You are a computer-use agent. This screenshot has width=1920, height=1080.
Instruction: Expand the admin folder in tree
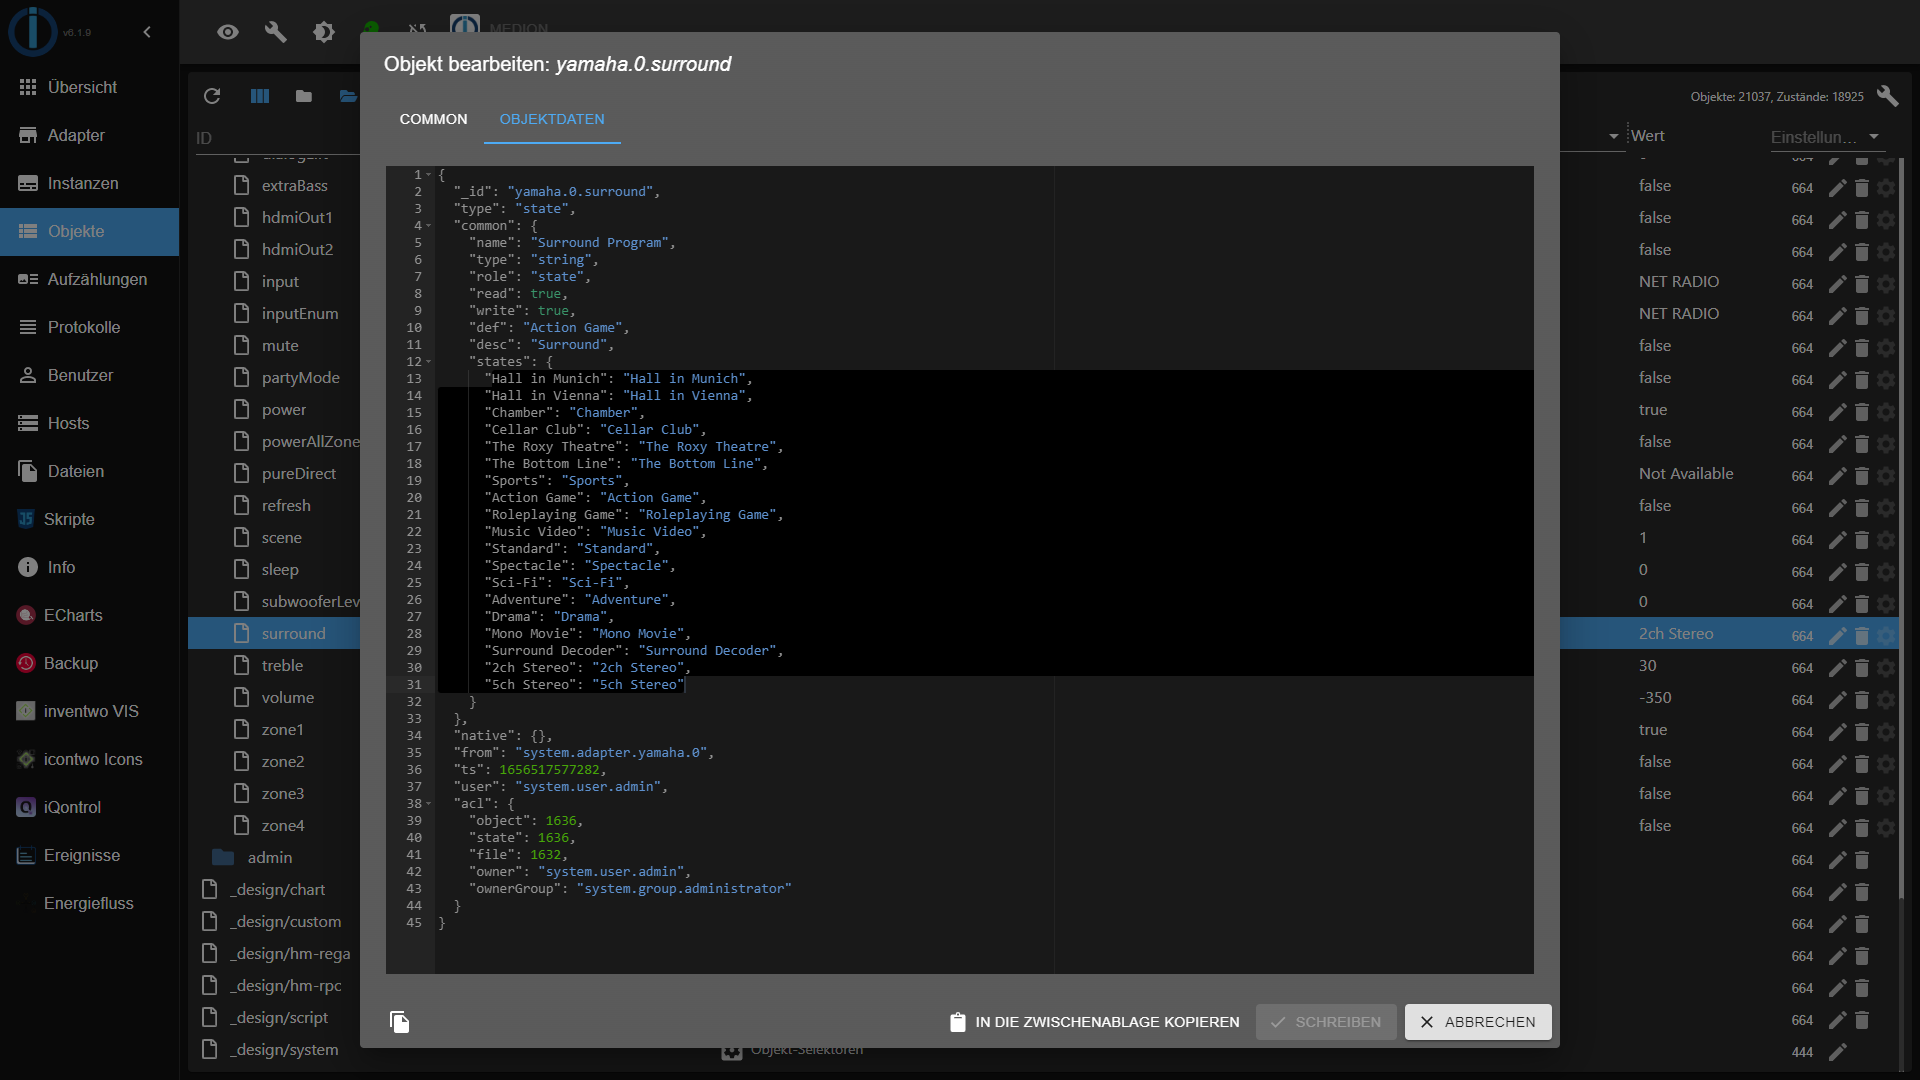coord(223,857)
